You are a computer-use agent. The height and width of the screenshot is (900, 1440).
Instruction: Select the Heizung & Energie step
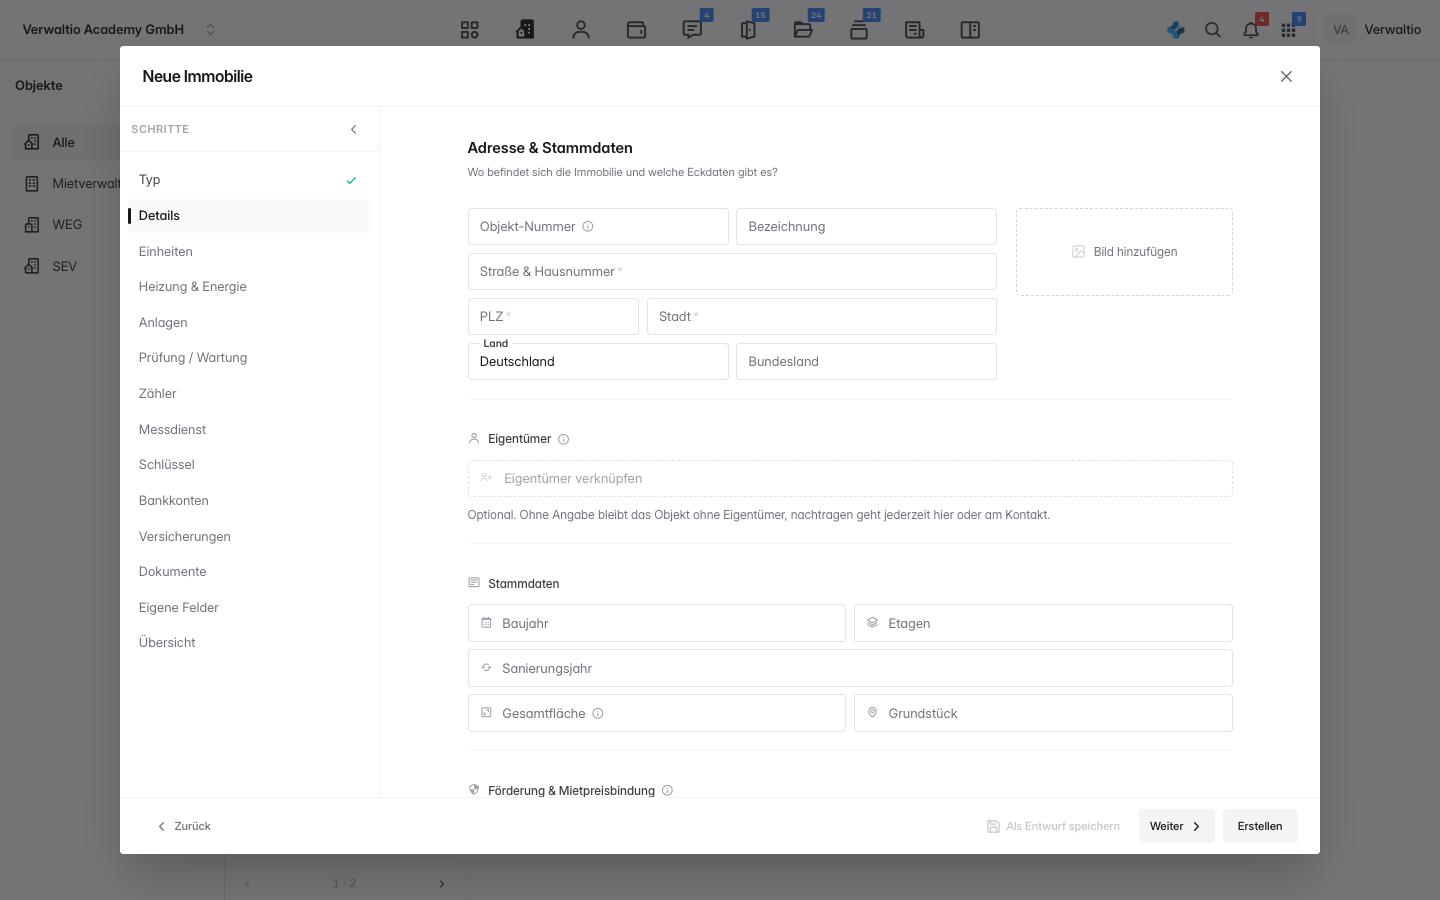coord(249,287)
